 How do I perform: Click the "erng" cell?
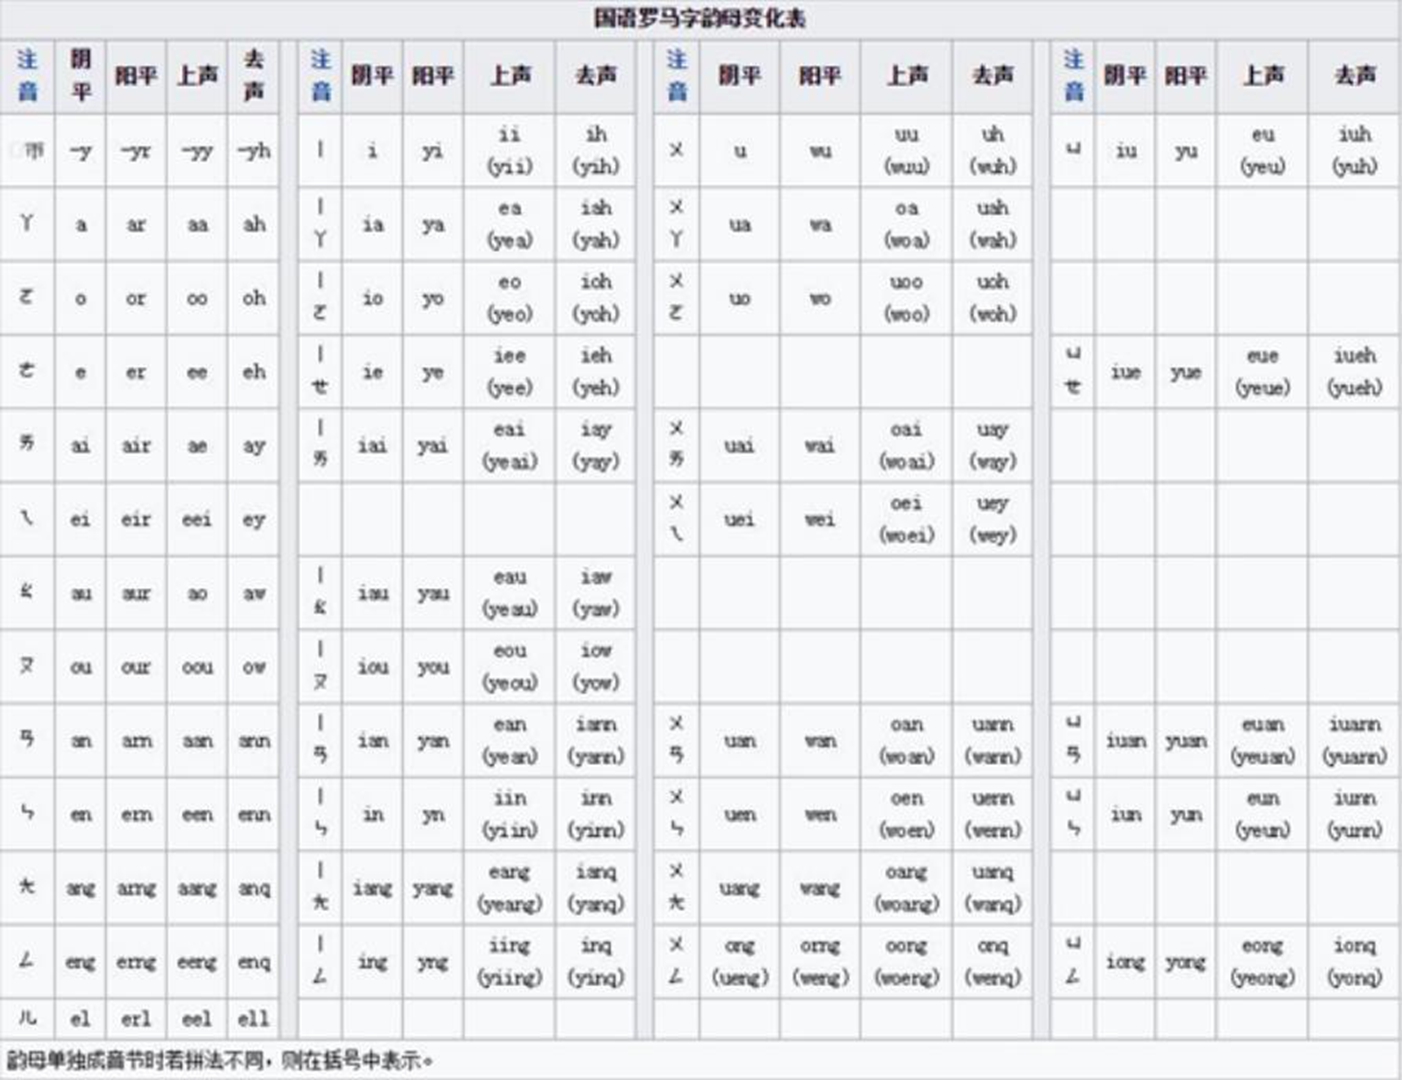(136, 962)
